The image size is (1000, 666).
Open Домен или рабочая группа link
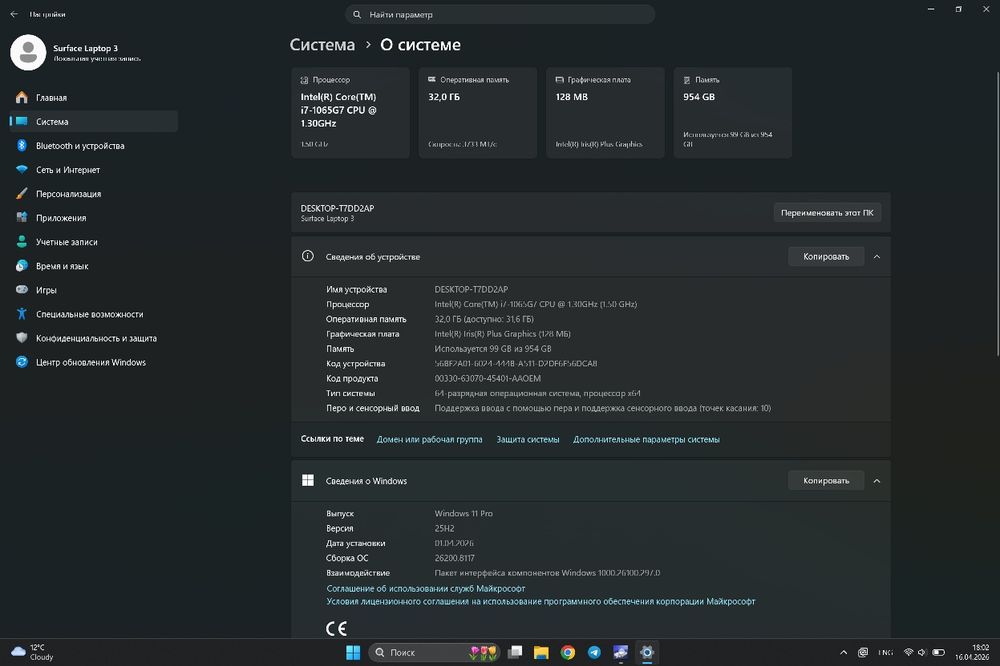(x=429, y=439)
